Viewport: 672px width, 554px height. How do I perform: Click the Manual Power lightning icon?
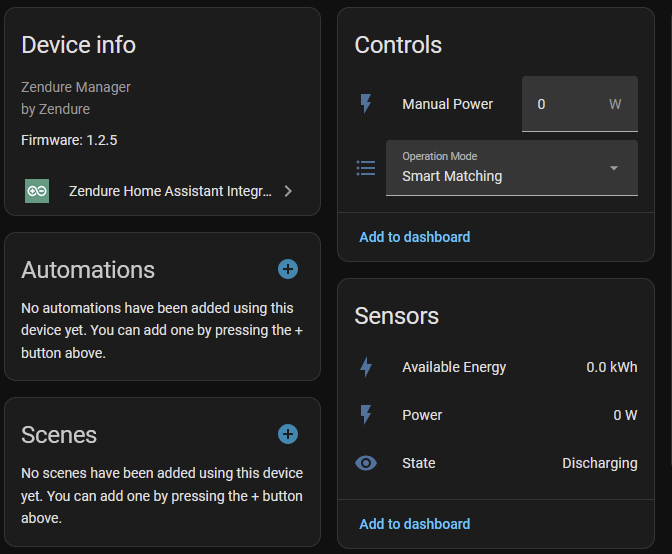366,104
